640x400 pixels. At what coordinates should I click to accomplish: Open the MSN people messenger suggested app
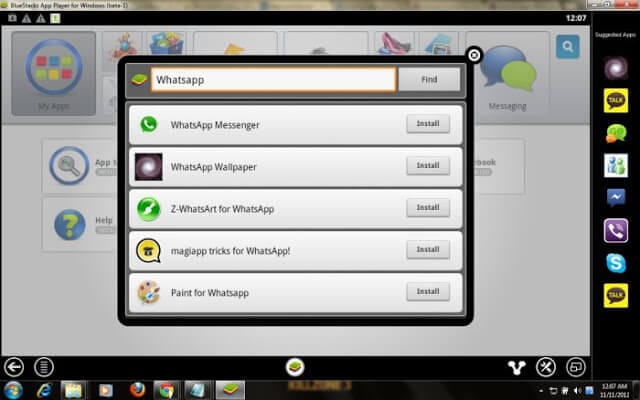(616, 166)
